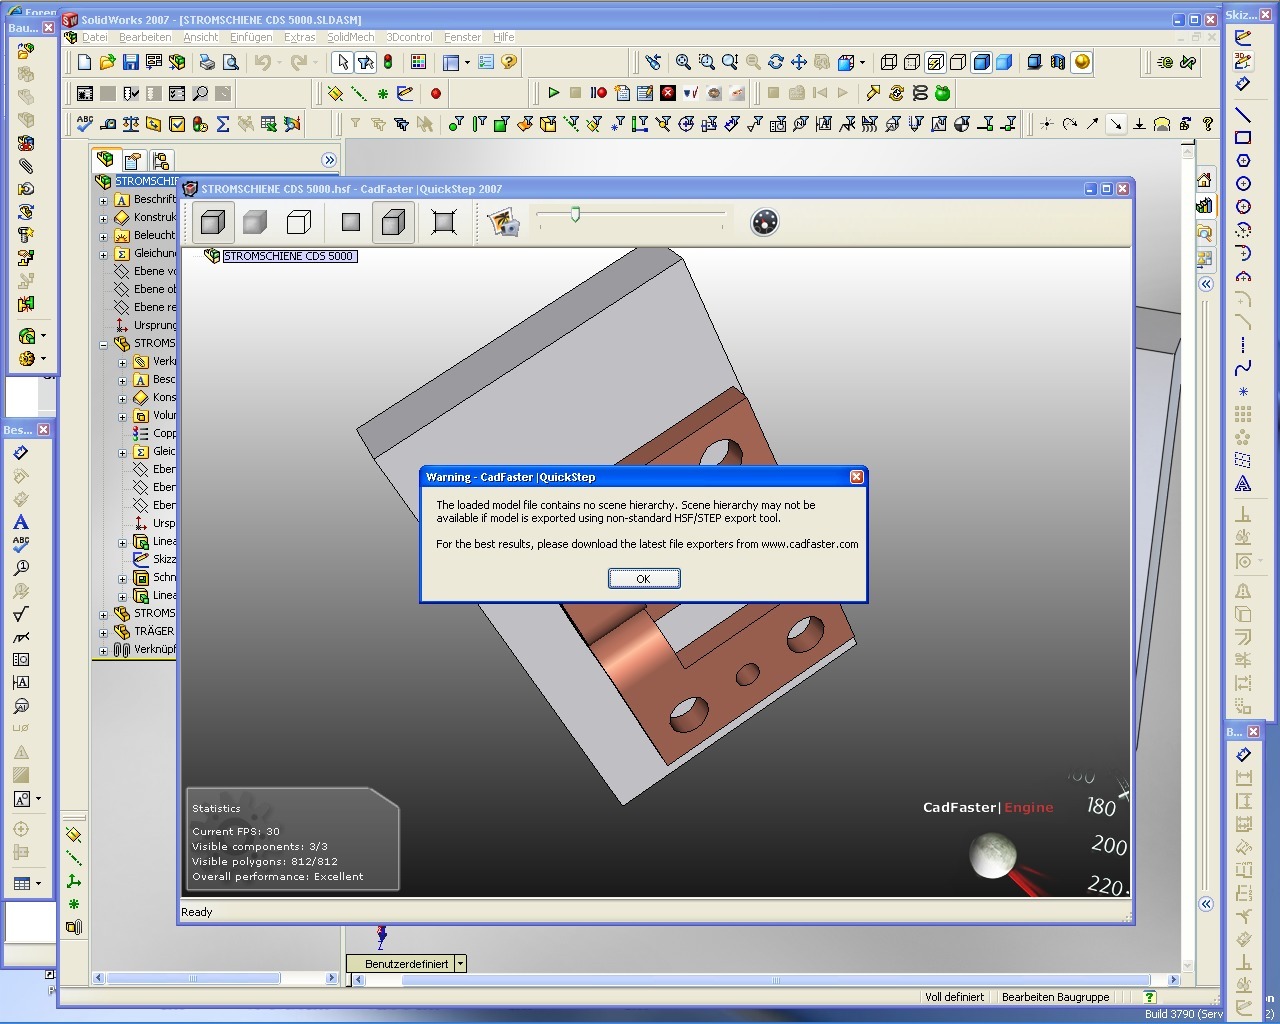Click the red record circle icon
Image resolution: width=1280 pixels, height=1024 pixels.
[435, 93]
